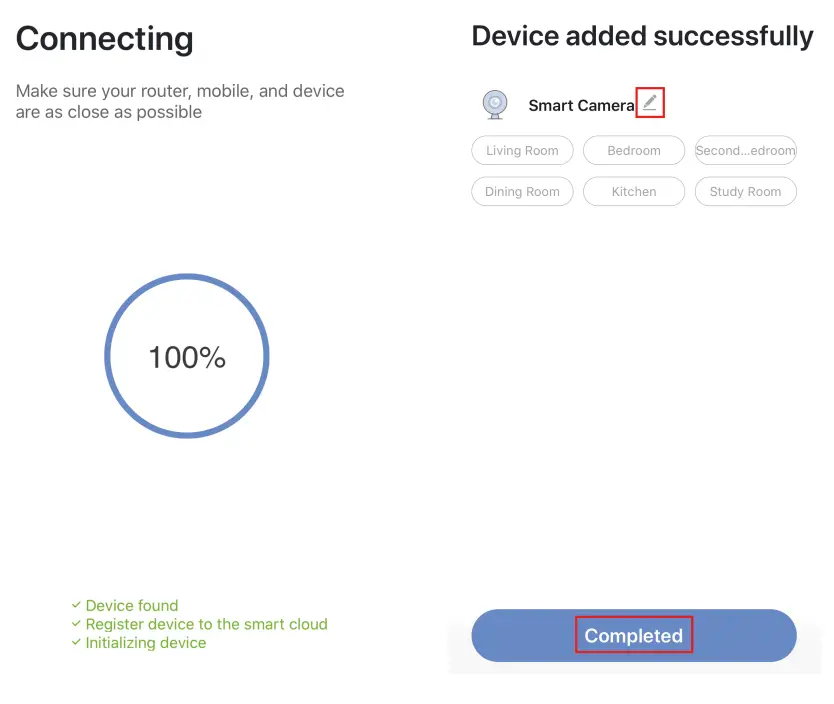Click the pencil edit icon beside Smart Camera
The height and width of the screenshot is (704, 834).
pos(650,102)
